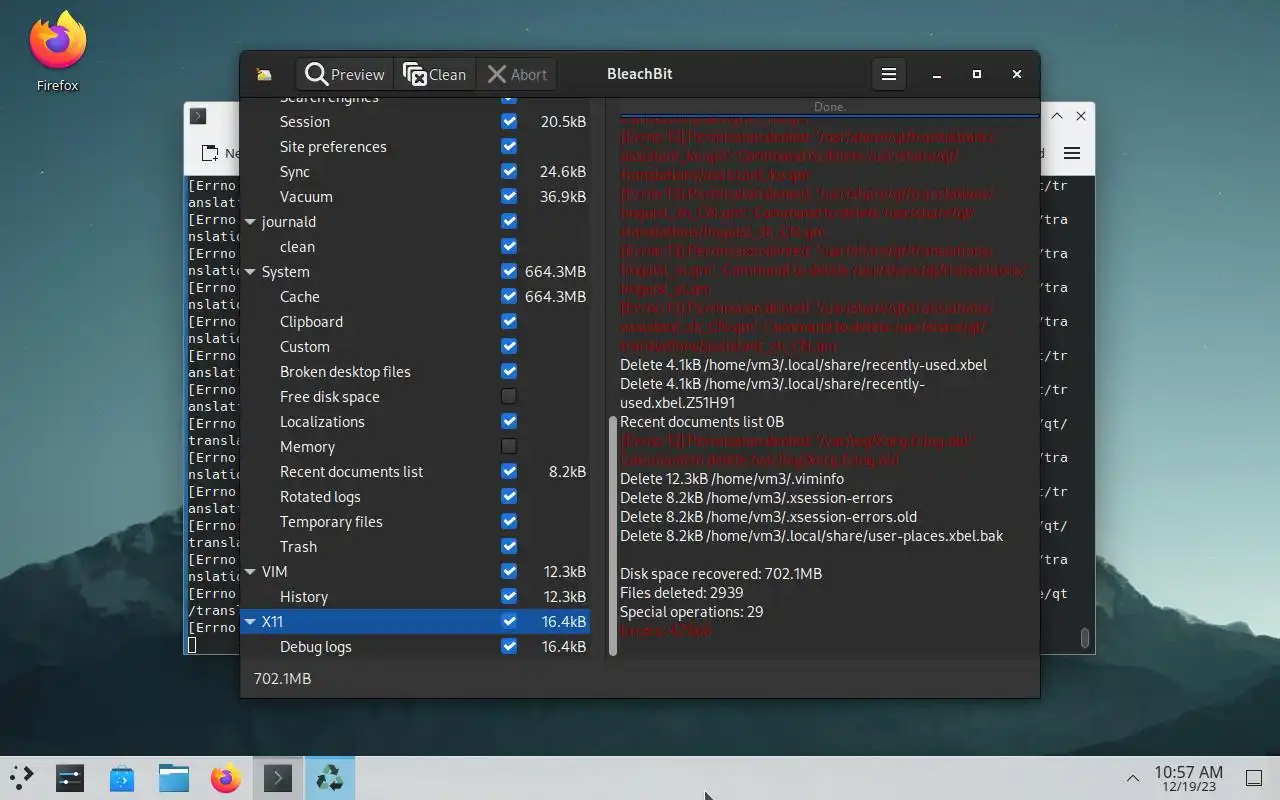This screenshot has height=800, width=1280.
Task: Click the 'Files deleted: 2939' line
Action: [x=682, y=593]
